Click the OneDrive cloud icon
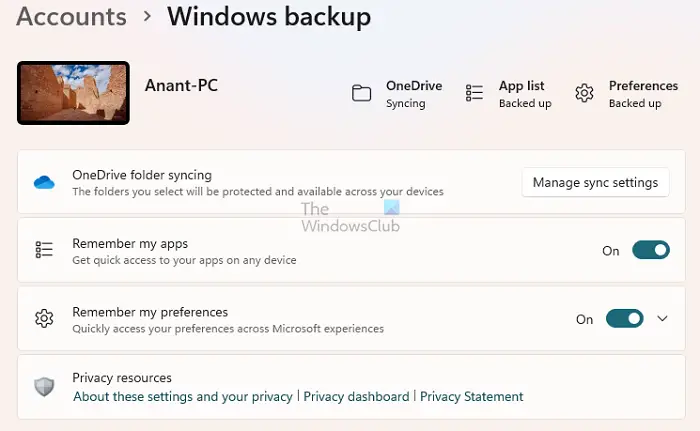Image resolution: width=700 pixels, height=431 pixels. coord(44,182)
